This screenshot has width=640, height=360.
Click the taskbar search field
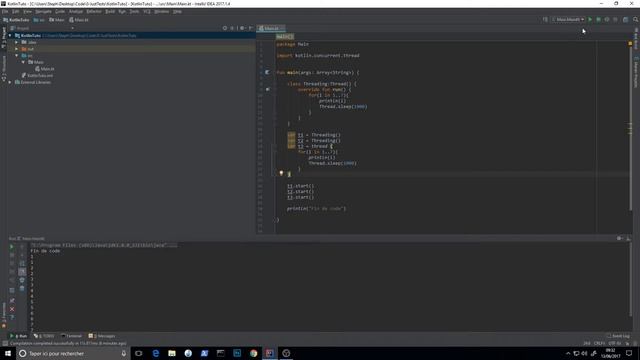click(73, 353)
